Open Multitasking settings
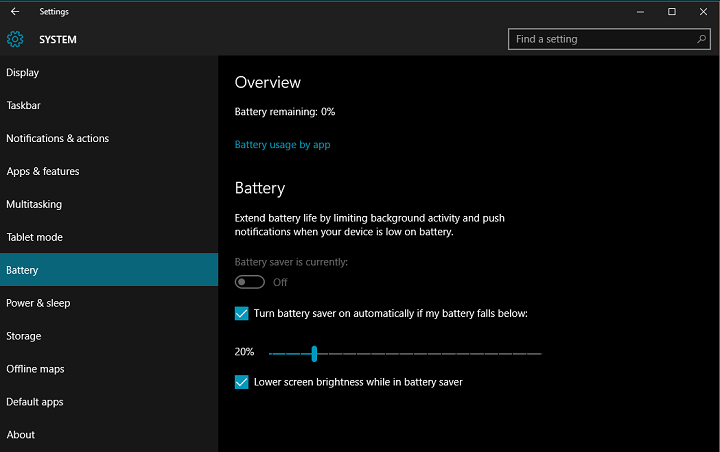The width and height of the screenshot is (720, 452). click(109, 204)
